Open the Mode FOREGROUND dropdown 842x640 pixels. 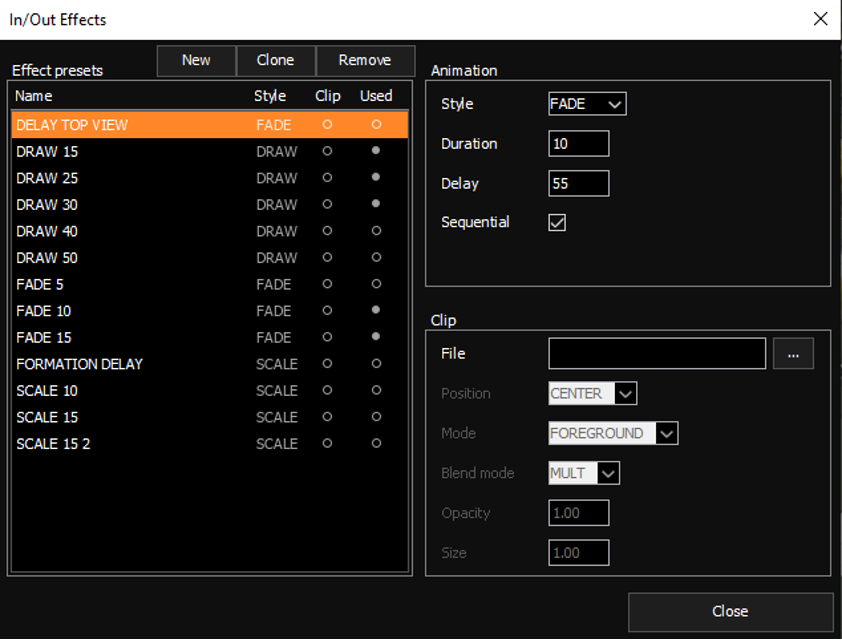click(613, 433)
